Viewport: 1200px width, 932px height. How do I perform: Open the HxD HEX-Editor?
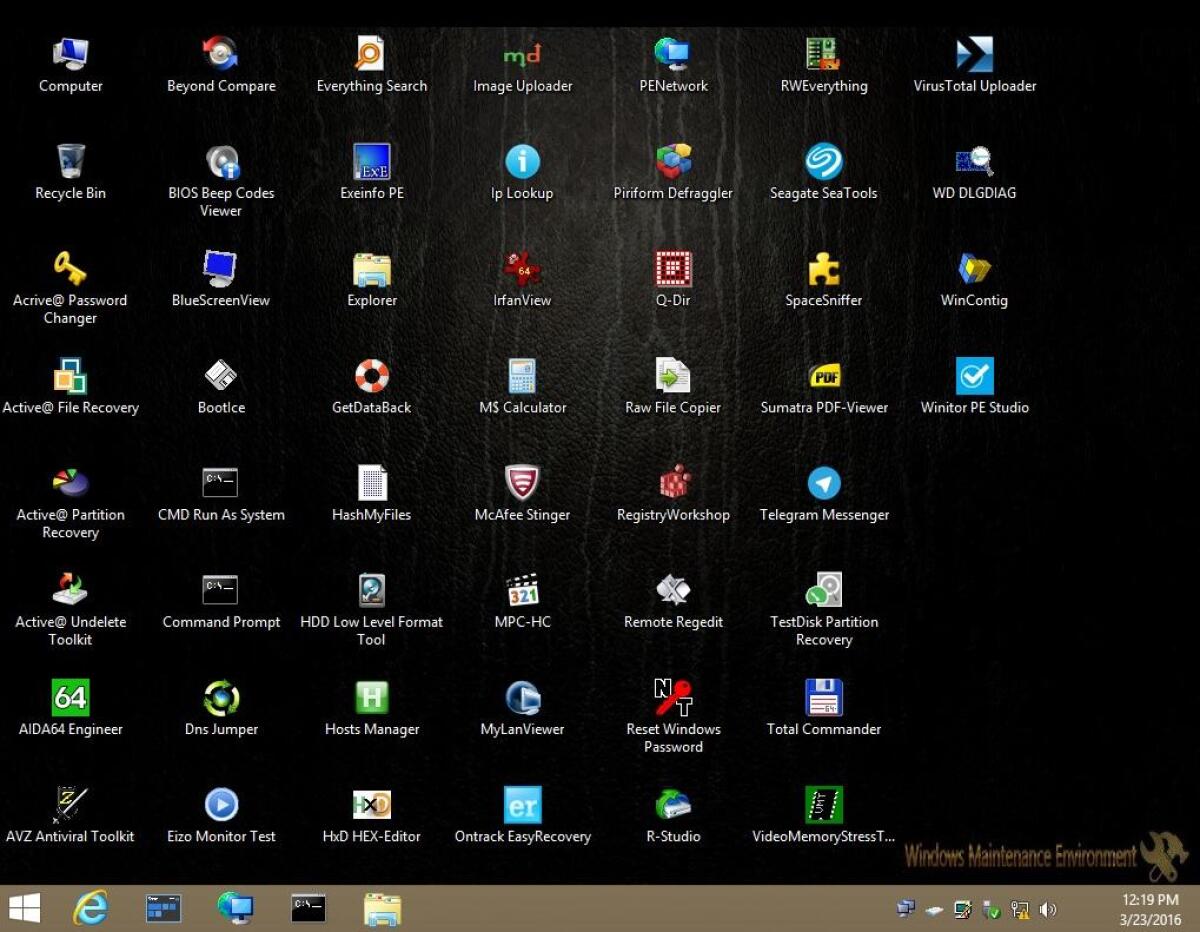point(371,803)
